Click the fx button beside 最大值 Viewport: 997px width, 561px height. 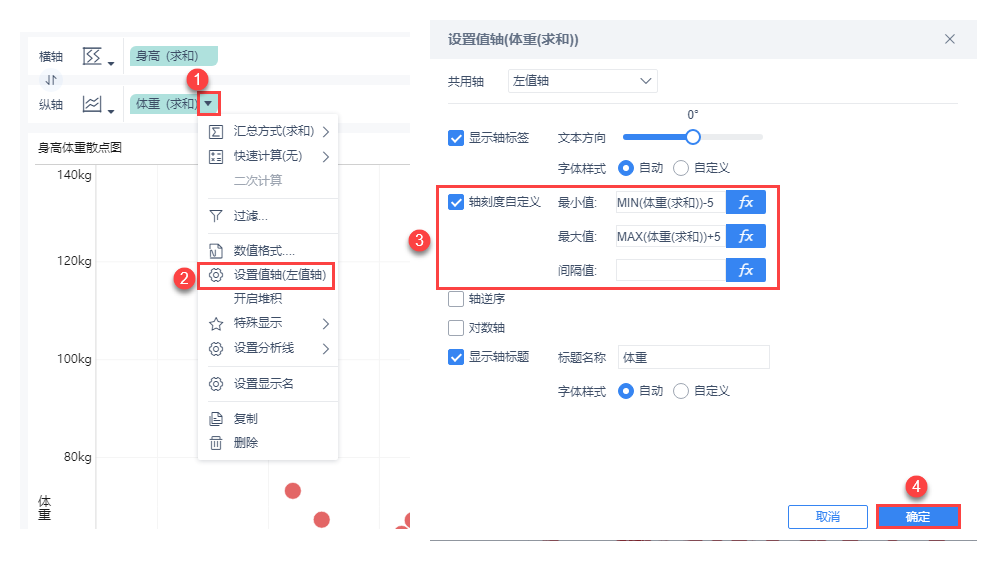coord(745,237)
